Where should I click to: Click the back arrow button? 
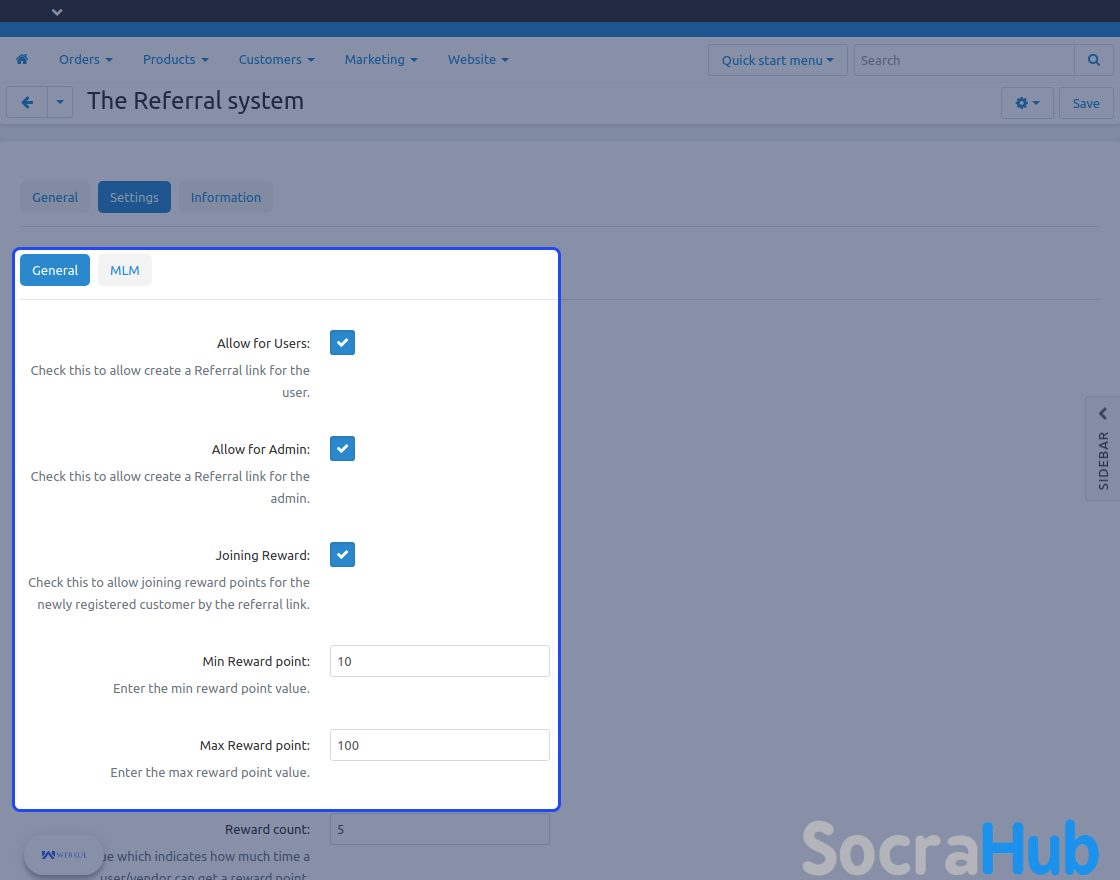27,102
